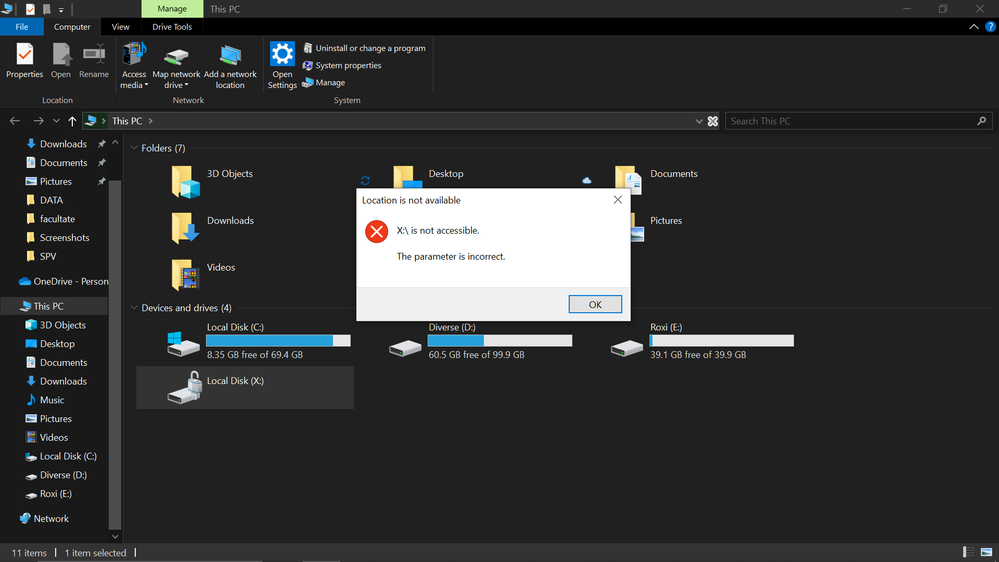This screenshot has width=999, height=562.
Task: Select Network in navigation pane
Action: click(51, 519)
